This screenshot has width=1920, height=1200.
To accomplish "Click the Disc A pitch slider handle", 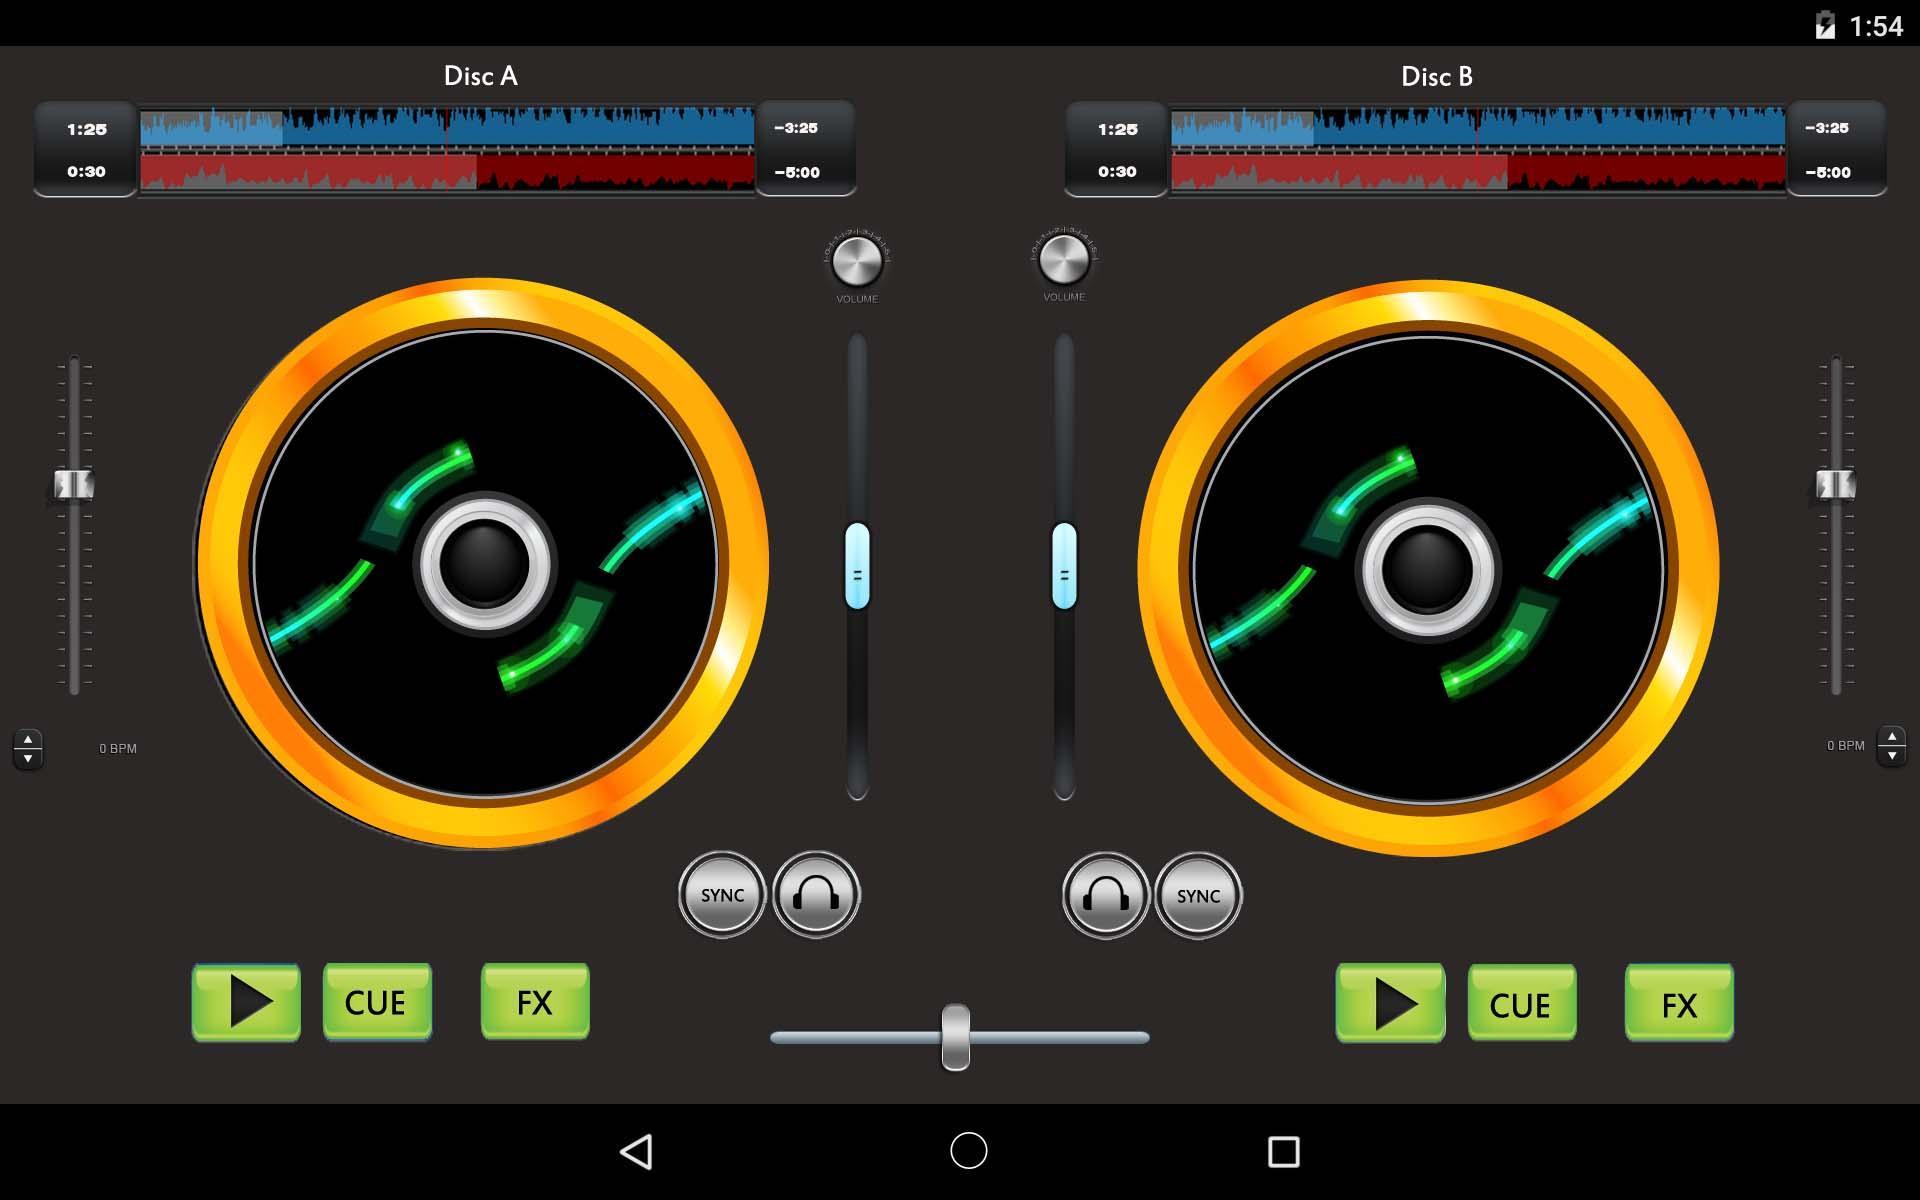I will tap(74, 485).
